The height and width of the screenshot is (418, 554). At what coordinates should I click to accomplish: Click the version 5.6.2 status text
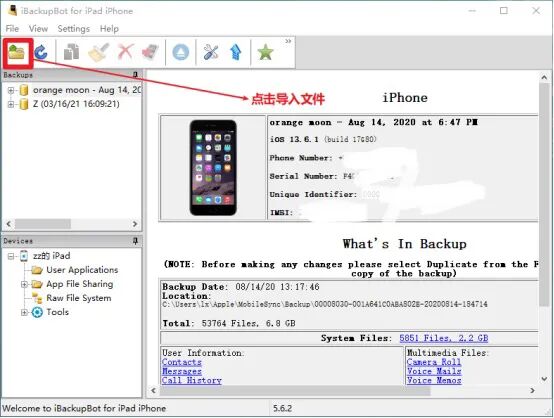click(282, 408)
